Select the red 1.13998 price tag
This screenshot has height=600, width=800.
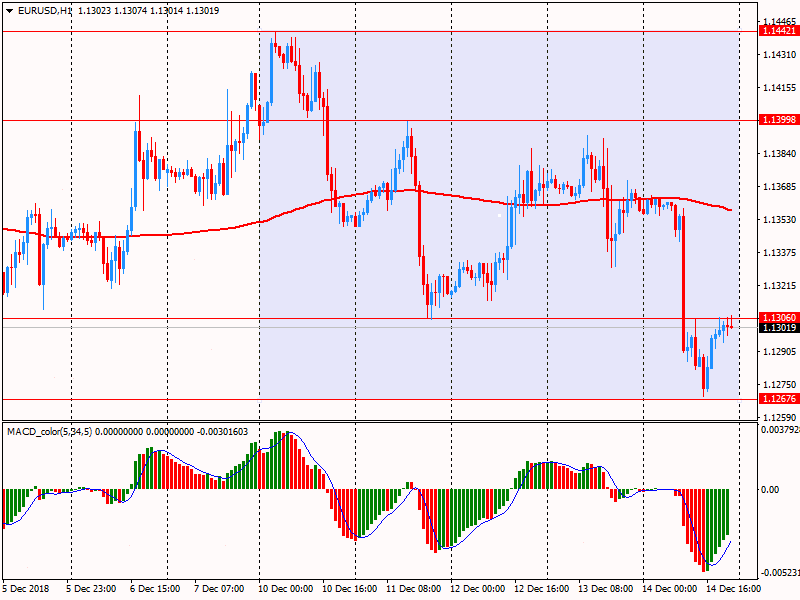pos(779,120)
